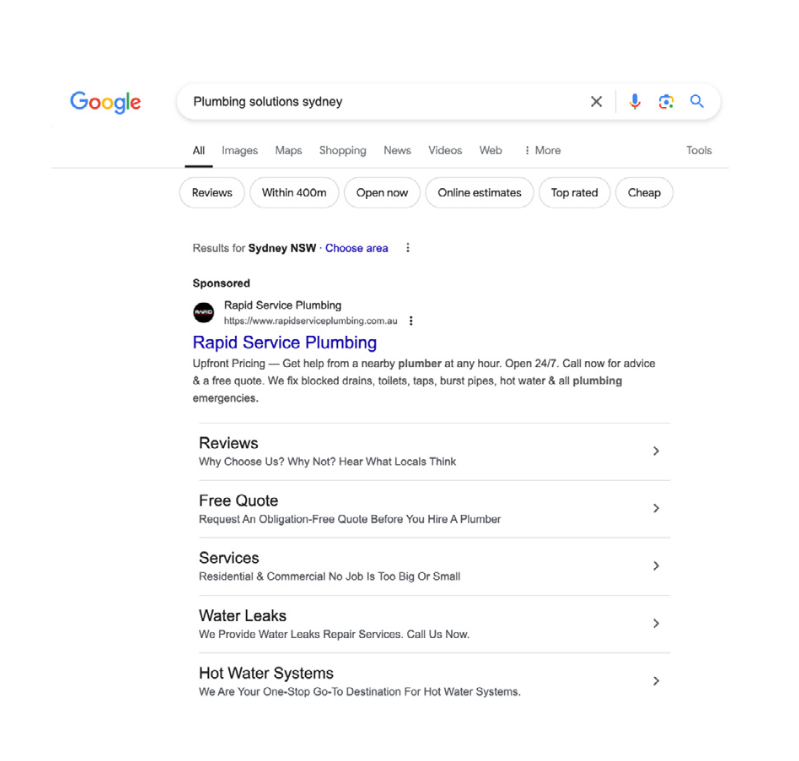Screen dimensions: 799x761
Task: Click the Choose area link
Action: tap(357, 248)
